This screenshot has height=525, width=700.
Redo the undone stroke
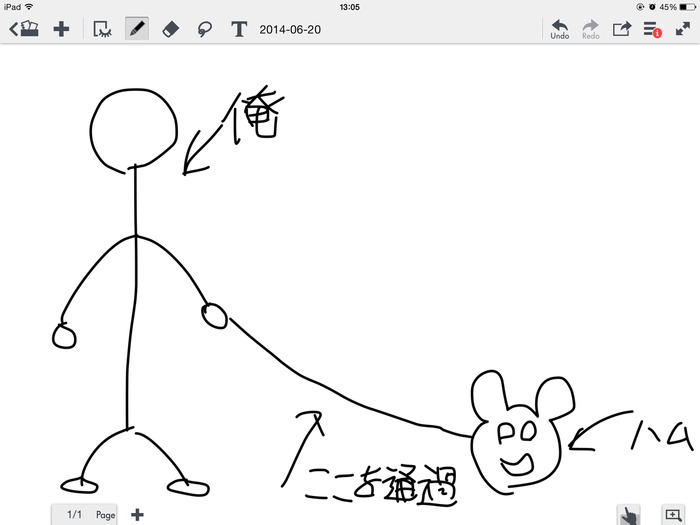pyautogui.click(x=591, y=29)
